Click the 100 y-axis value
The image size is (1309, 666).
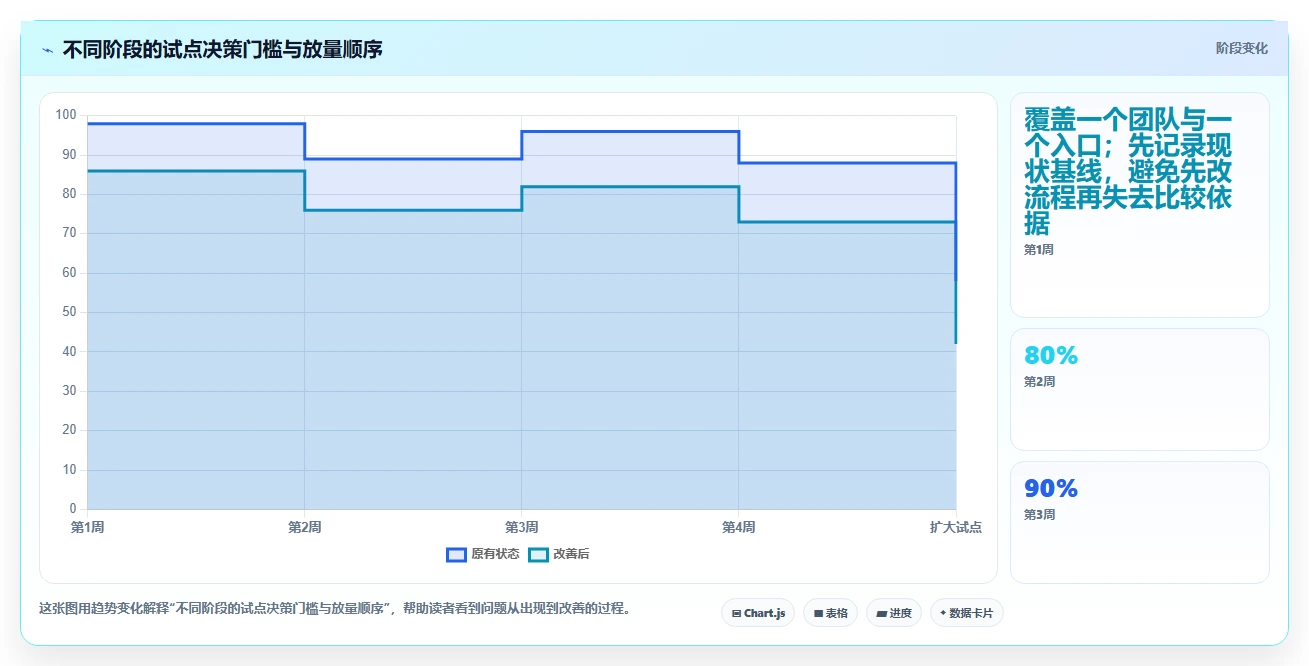pyautogui.click(x=66, y=115)
